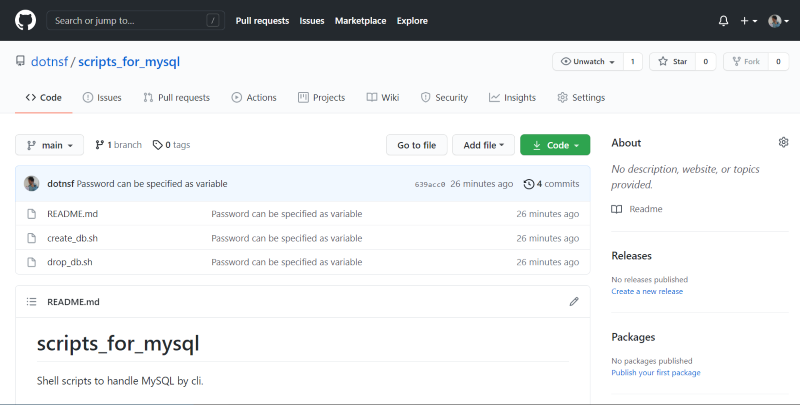Open commit message on create_db.sh row
This screenshot has height=405, width=800.
point(287,238)
